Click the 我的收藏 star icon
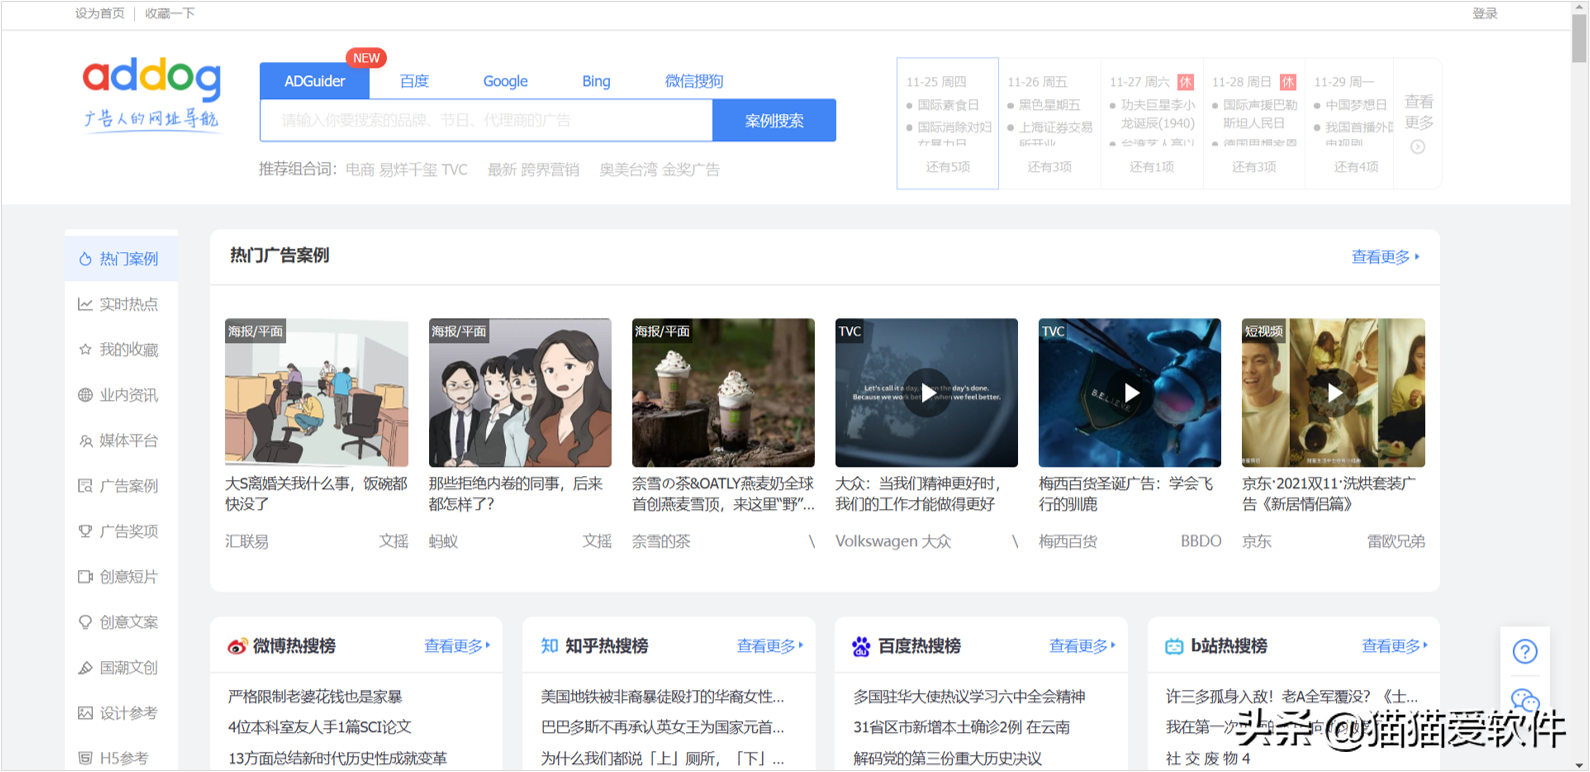This screenshot has height=772, width=1590. coord(85,350)
